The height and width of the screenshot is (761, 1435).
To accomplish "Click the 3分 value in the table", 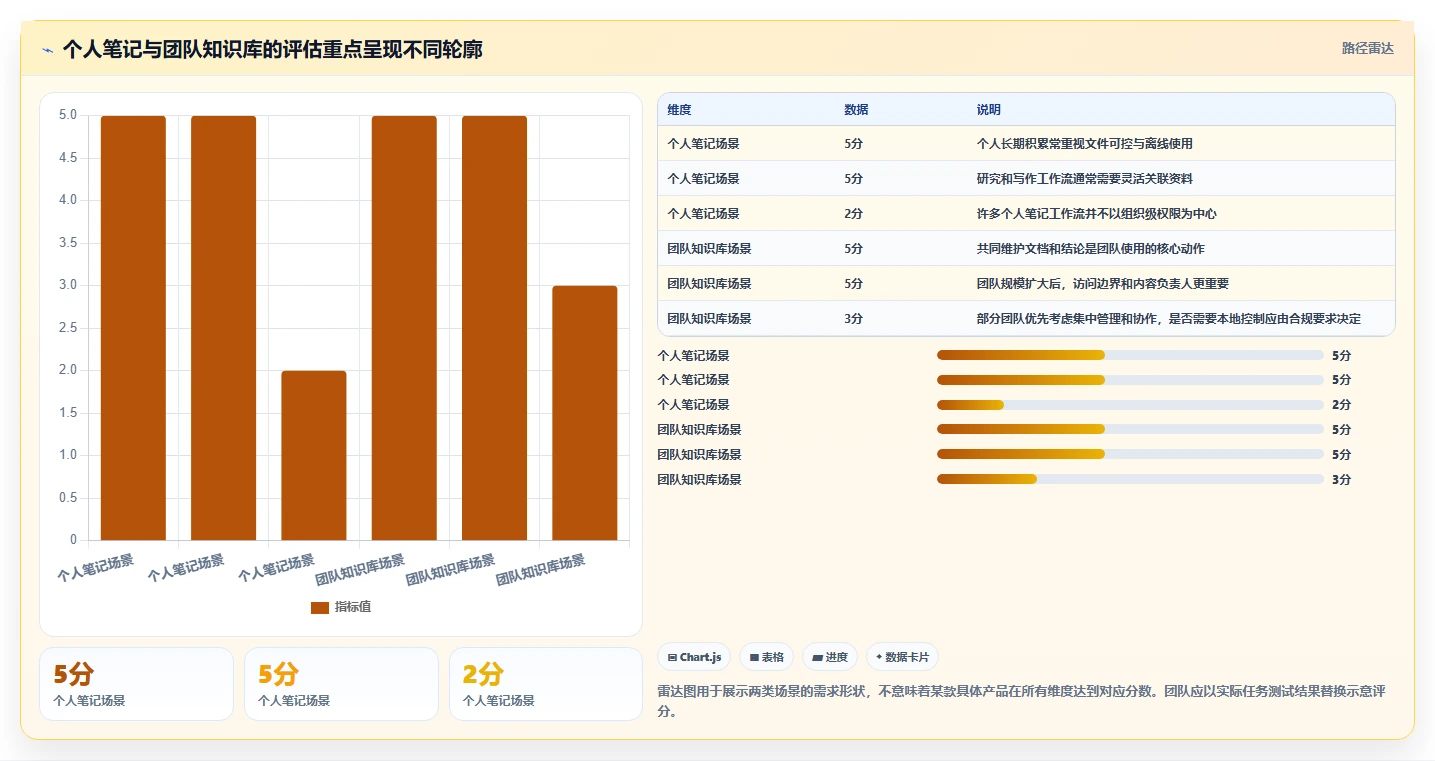I will click(853, 319).
